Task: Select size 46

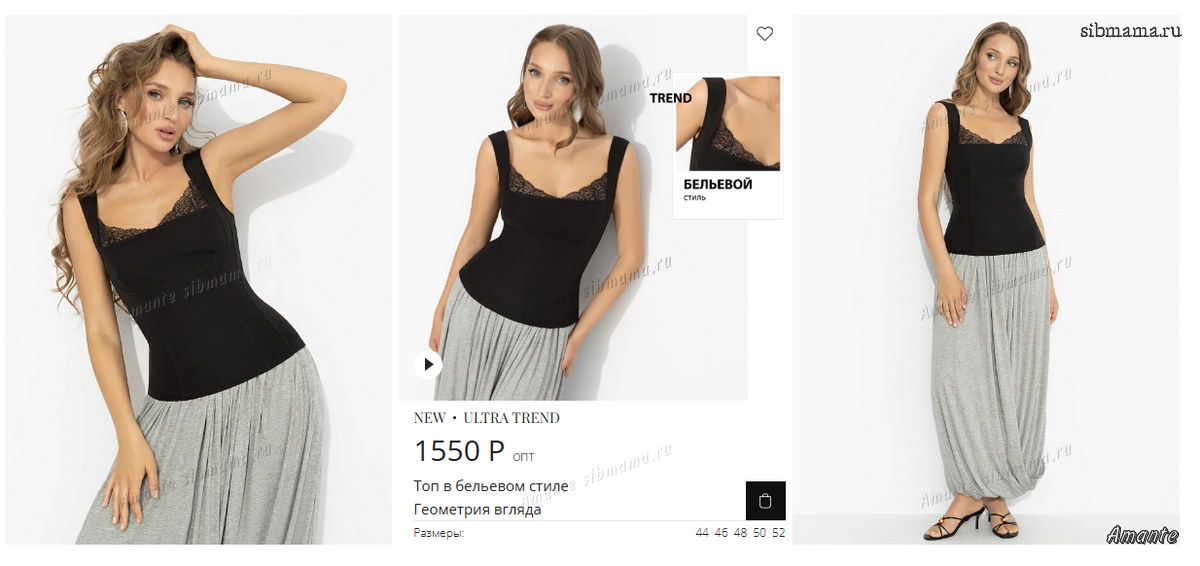Action: [721, 533]
